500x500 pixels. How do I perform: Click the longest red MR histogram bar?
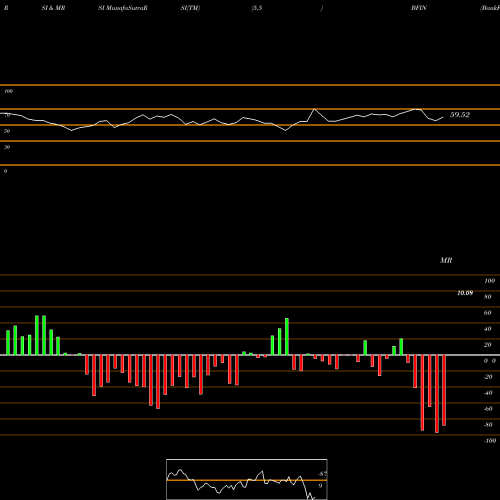(437, 394)
